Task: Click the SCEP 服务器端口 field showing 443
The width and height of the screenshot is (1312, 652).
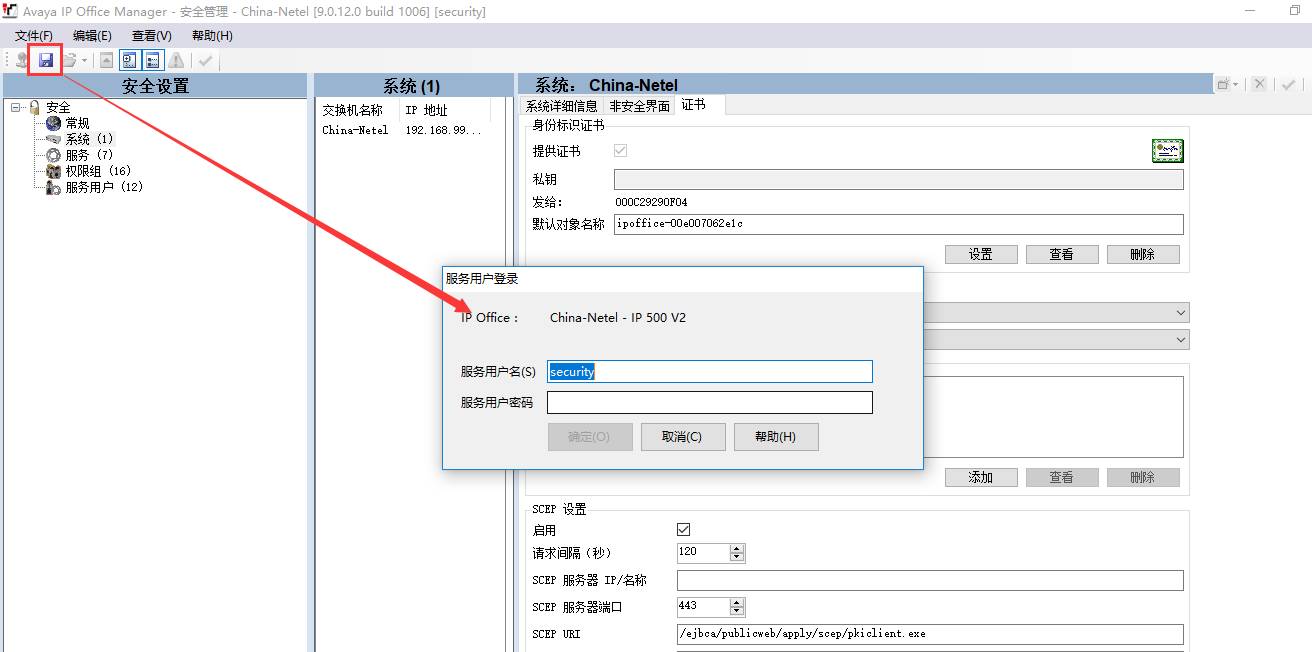Action: [703, 607]
